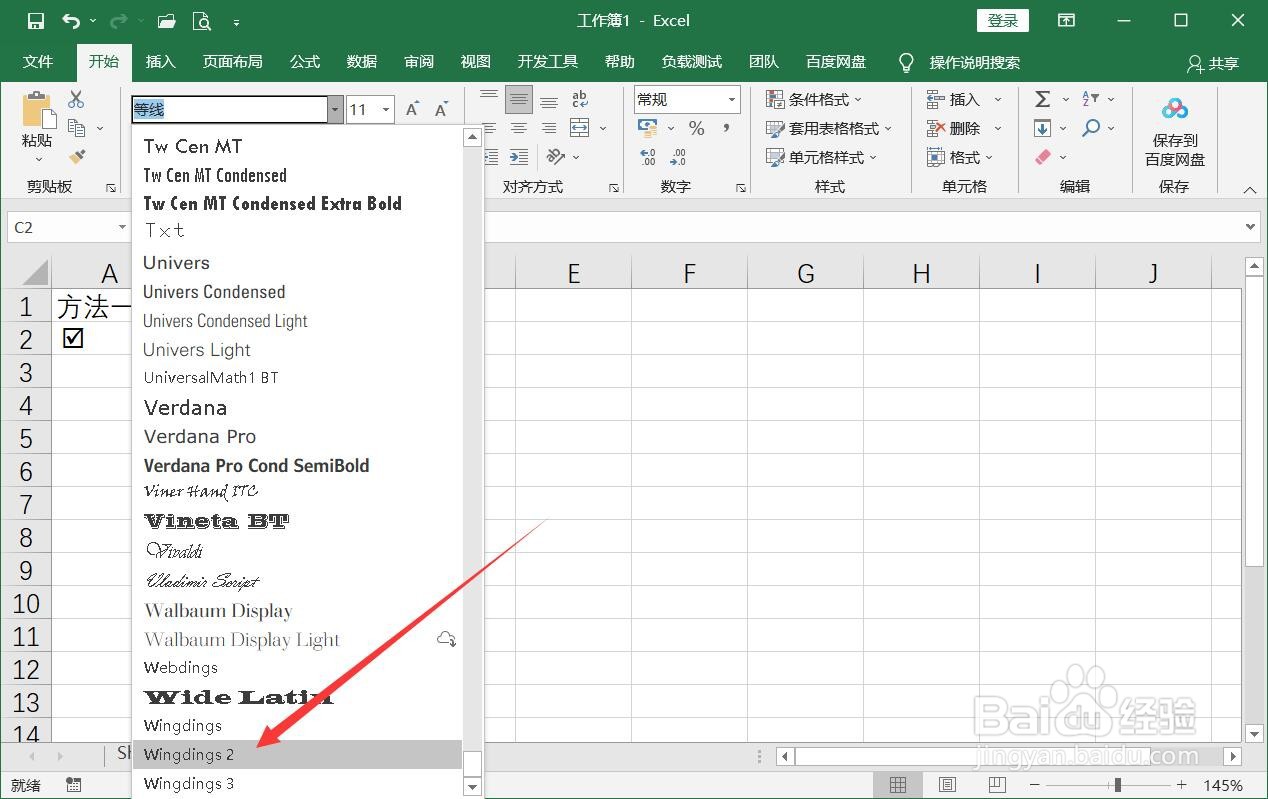1268x799 pixels.
Task: Switch to Normal view in status bar
Action: (898, 785)
